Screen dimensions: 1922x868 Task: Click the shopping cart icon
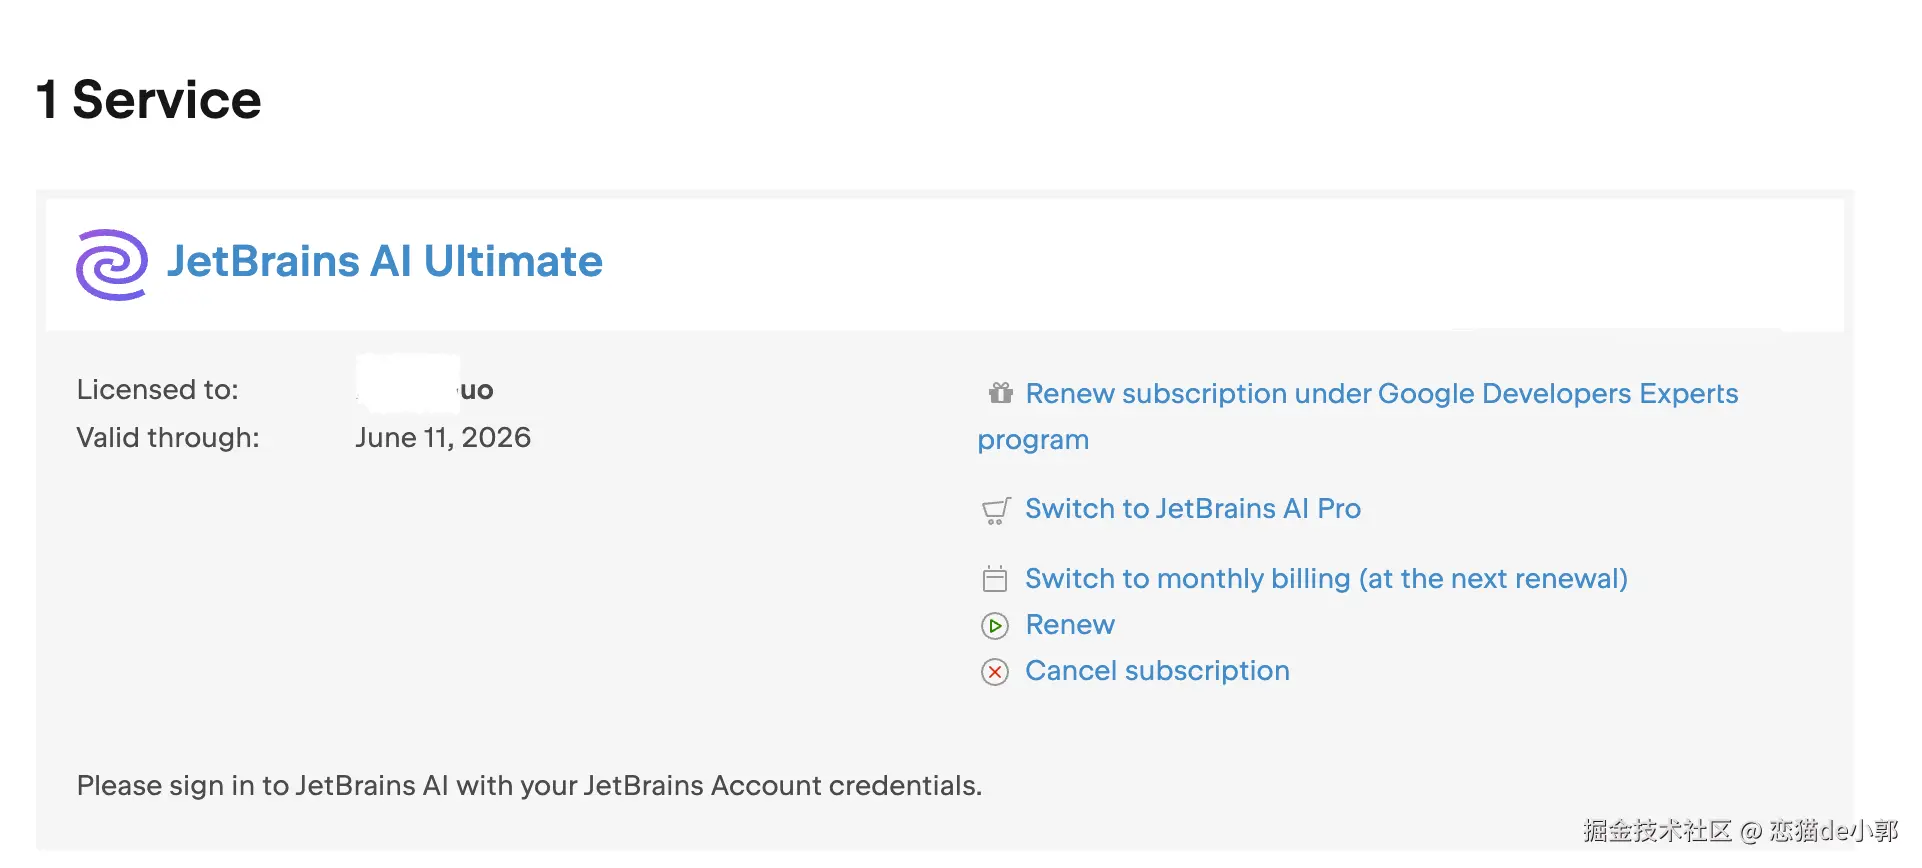995,511
